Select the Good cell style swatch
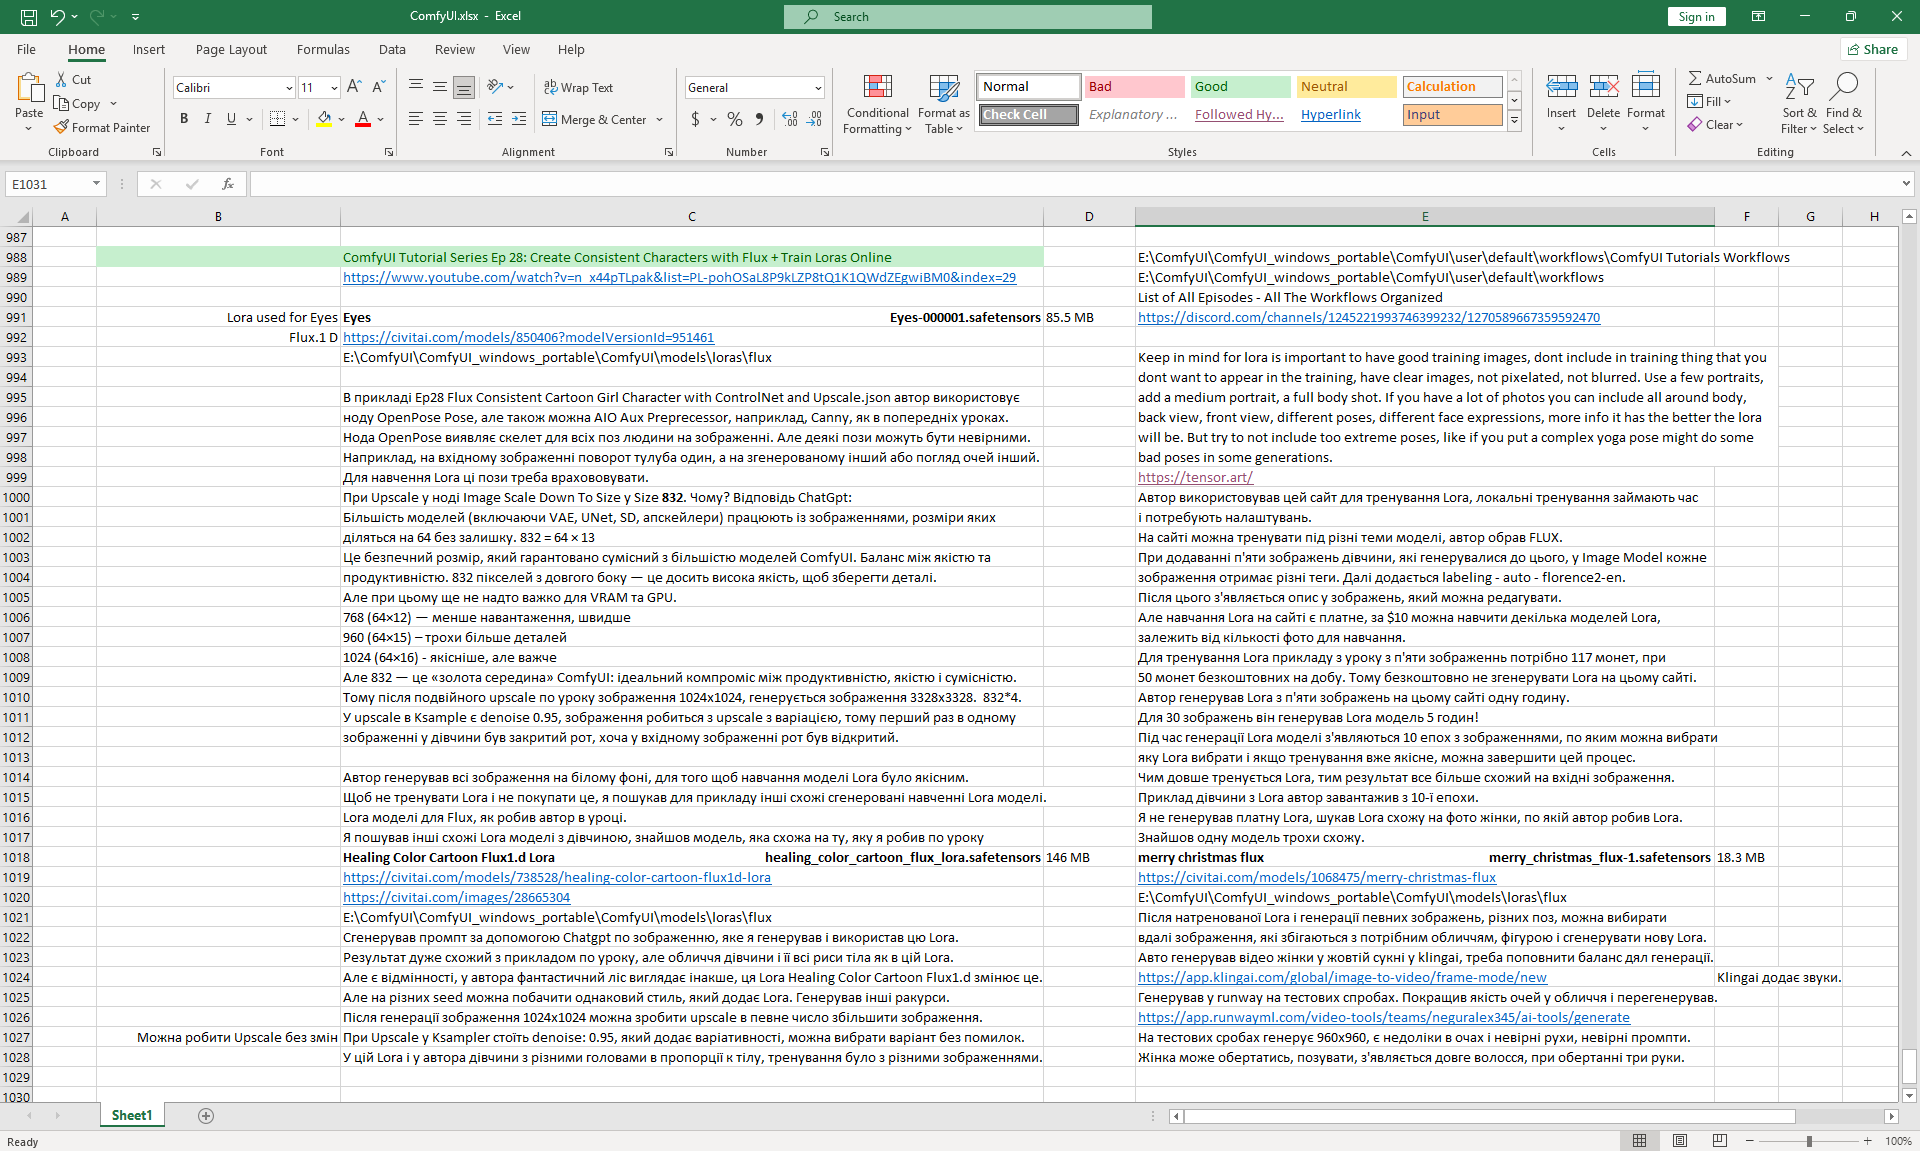 [1240, 86]
